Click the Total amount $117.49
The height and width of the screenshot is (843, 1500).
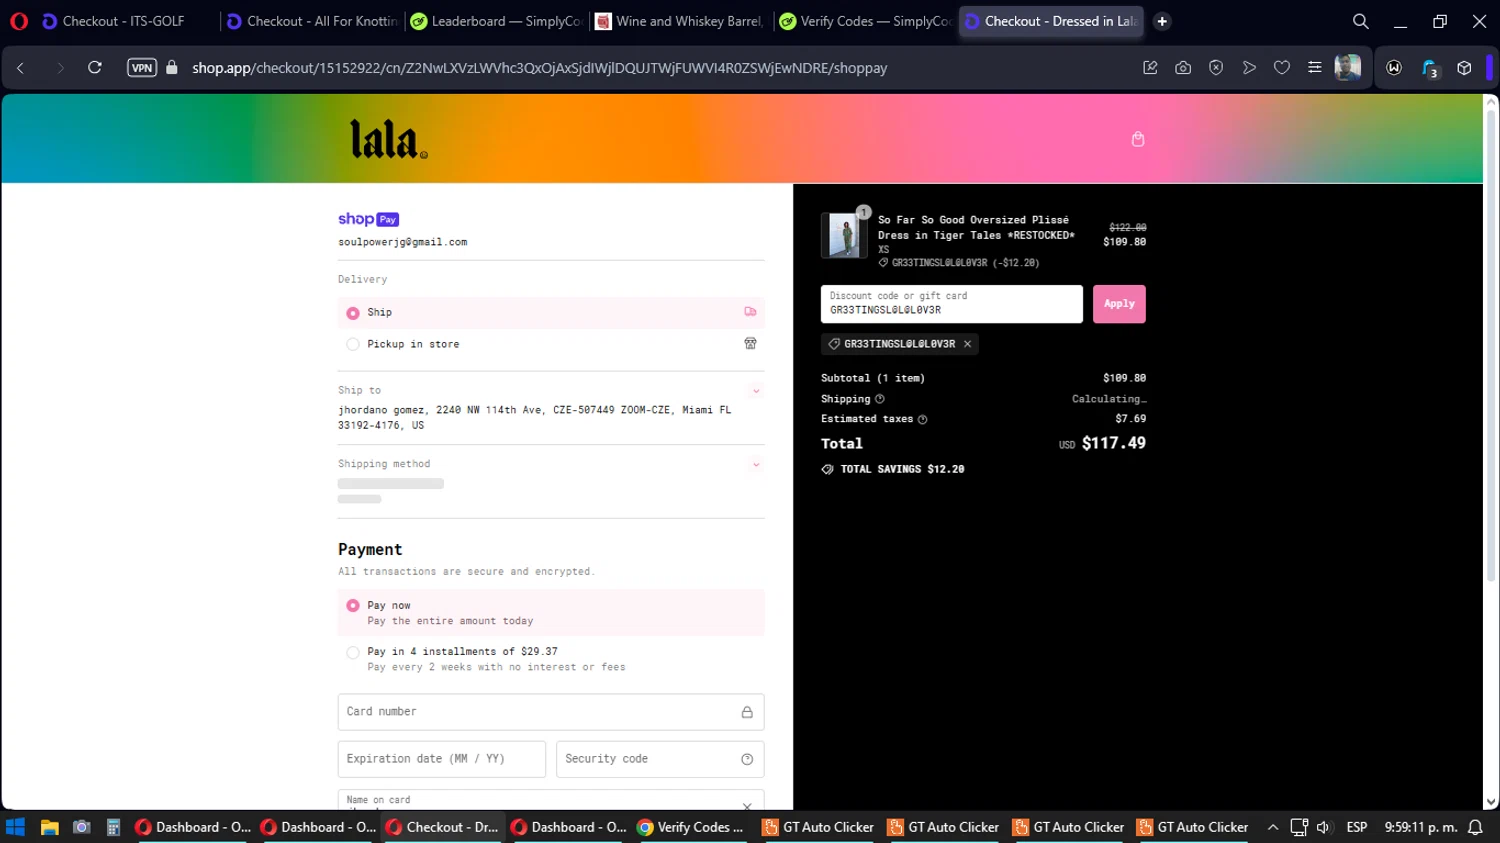(1114, 443)
